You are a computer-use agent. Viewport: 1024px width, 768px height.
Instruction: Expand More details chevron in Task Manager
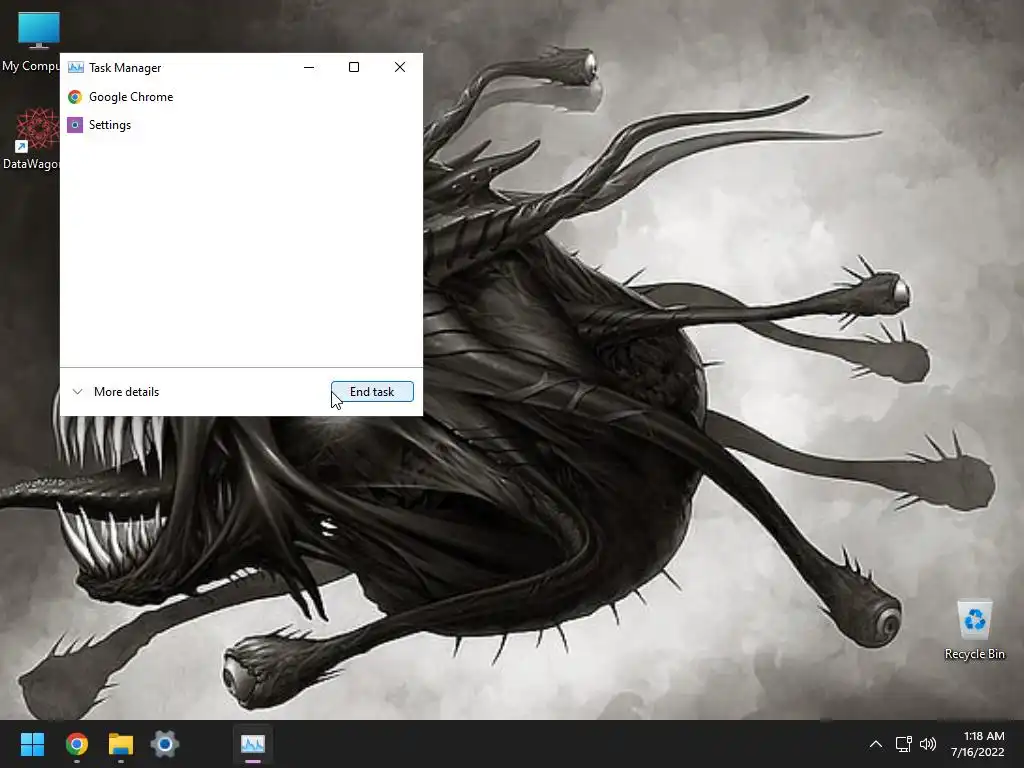tap(78, 392)
